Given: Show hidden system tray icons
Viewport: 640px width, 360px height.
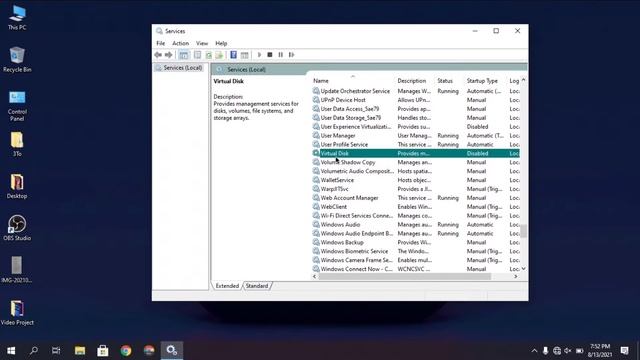Looking at the screenshot, I should click(x=534, y=351).
